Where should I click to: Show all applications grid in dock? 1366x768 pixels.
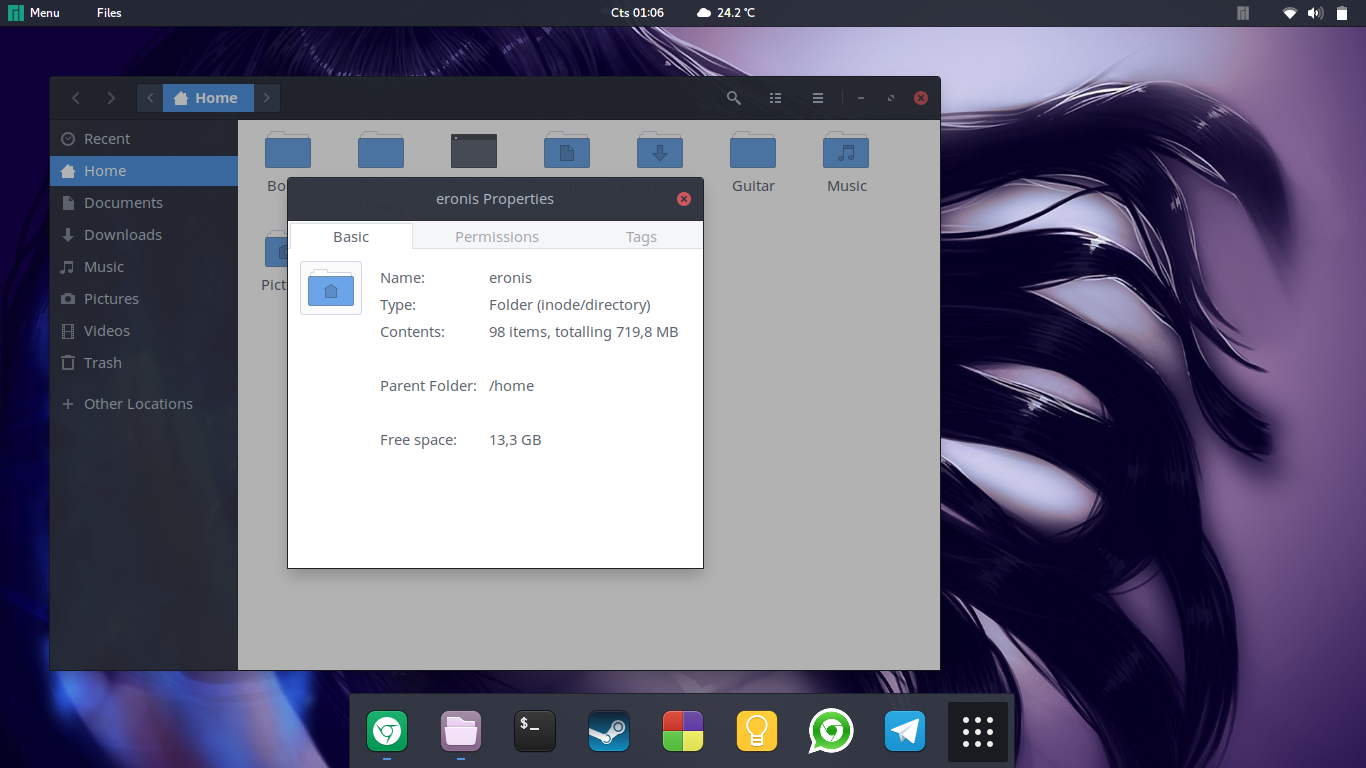(x=978, y=732)
